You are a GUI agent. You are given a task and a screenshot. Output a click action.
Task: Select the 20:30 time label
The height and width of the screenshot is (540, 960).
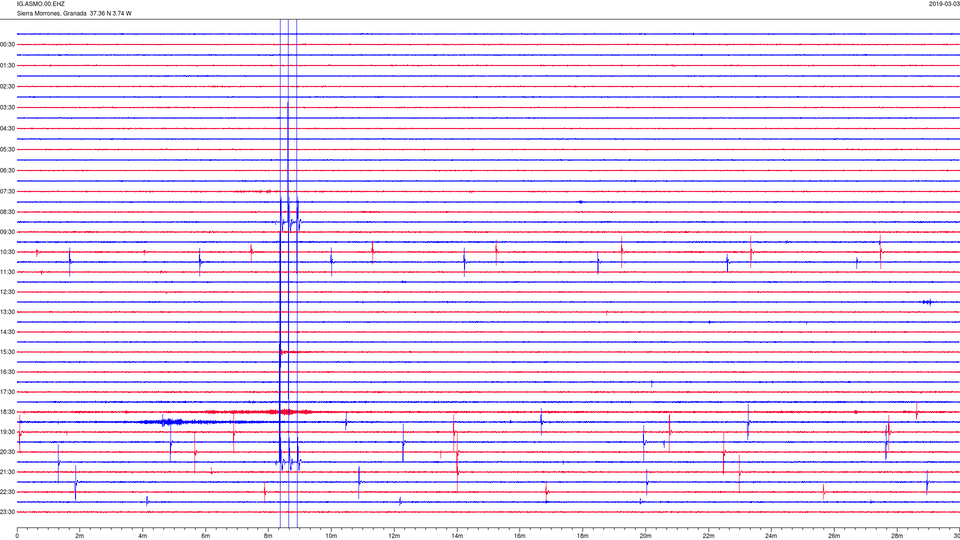click(x=7, y=452)
